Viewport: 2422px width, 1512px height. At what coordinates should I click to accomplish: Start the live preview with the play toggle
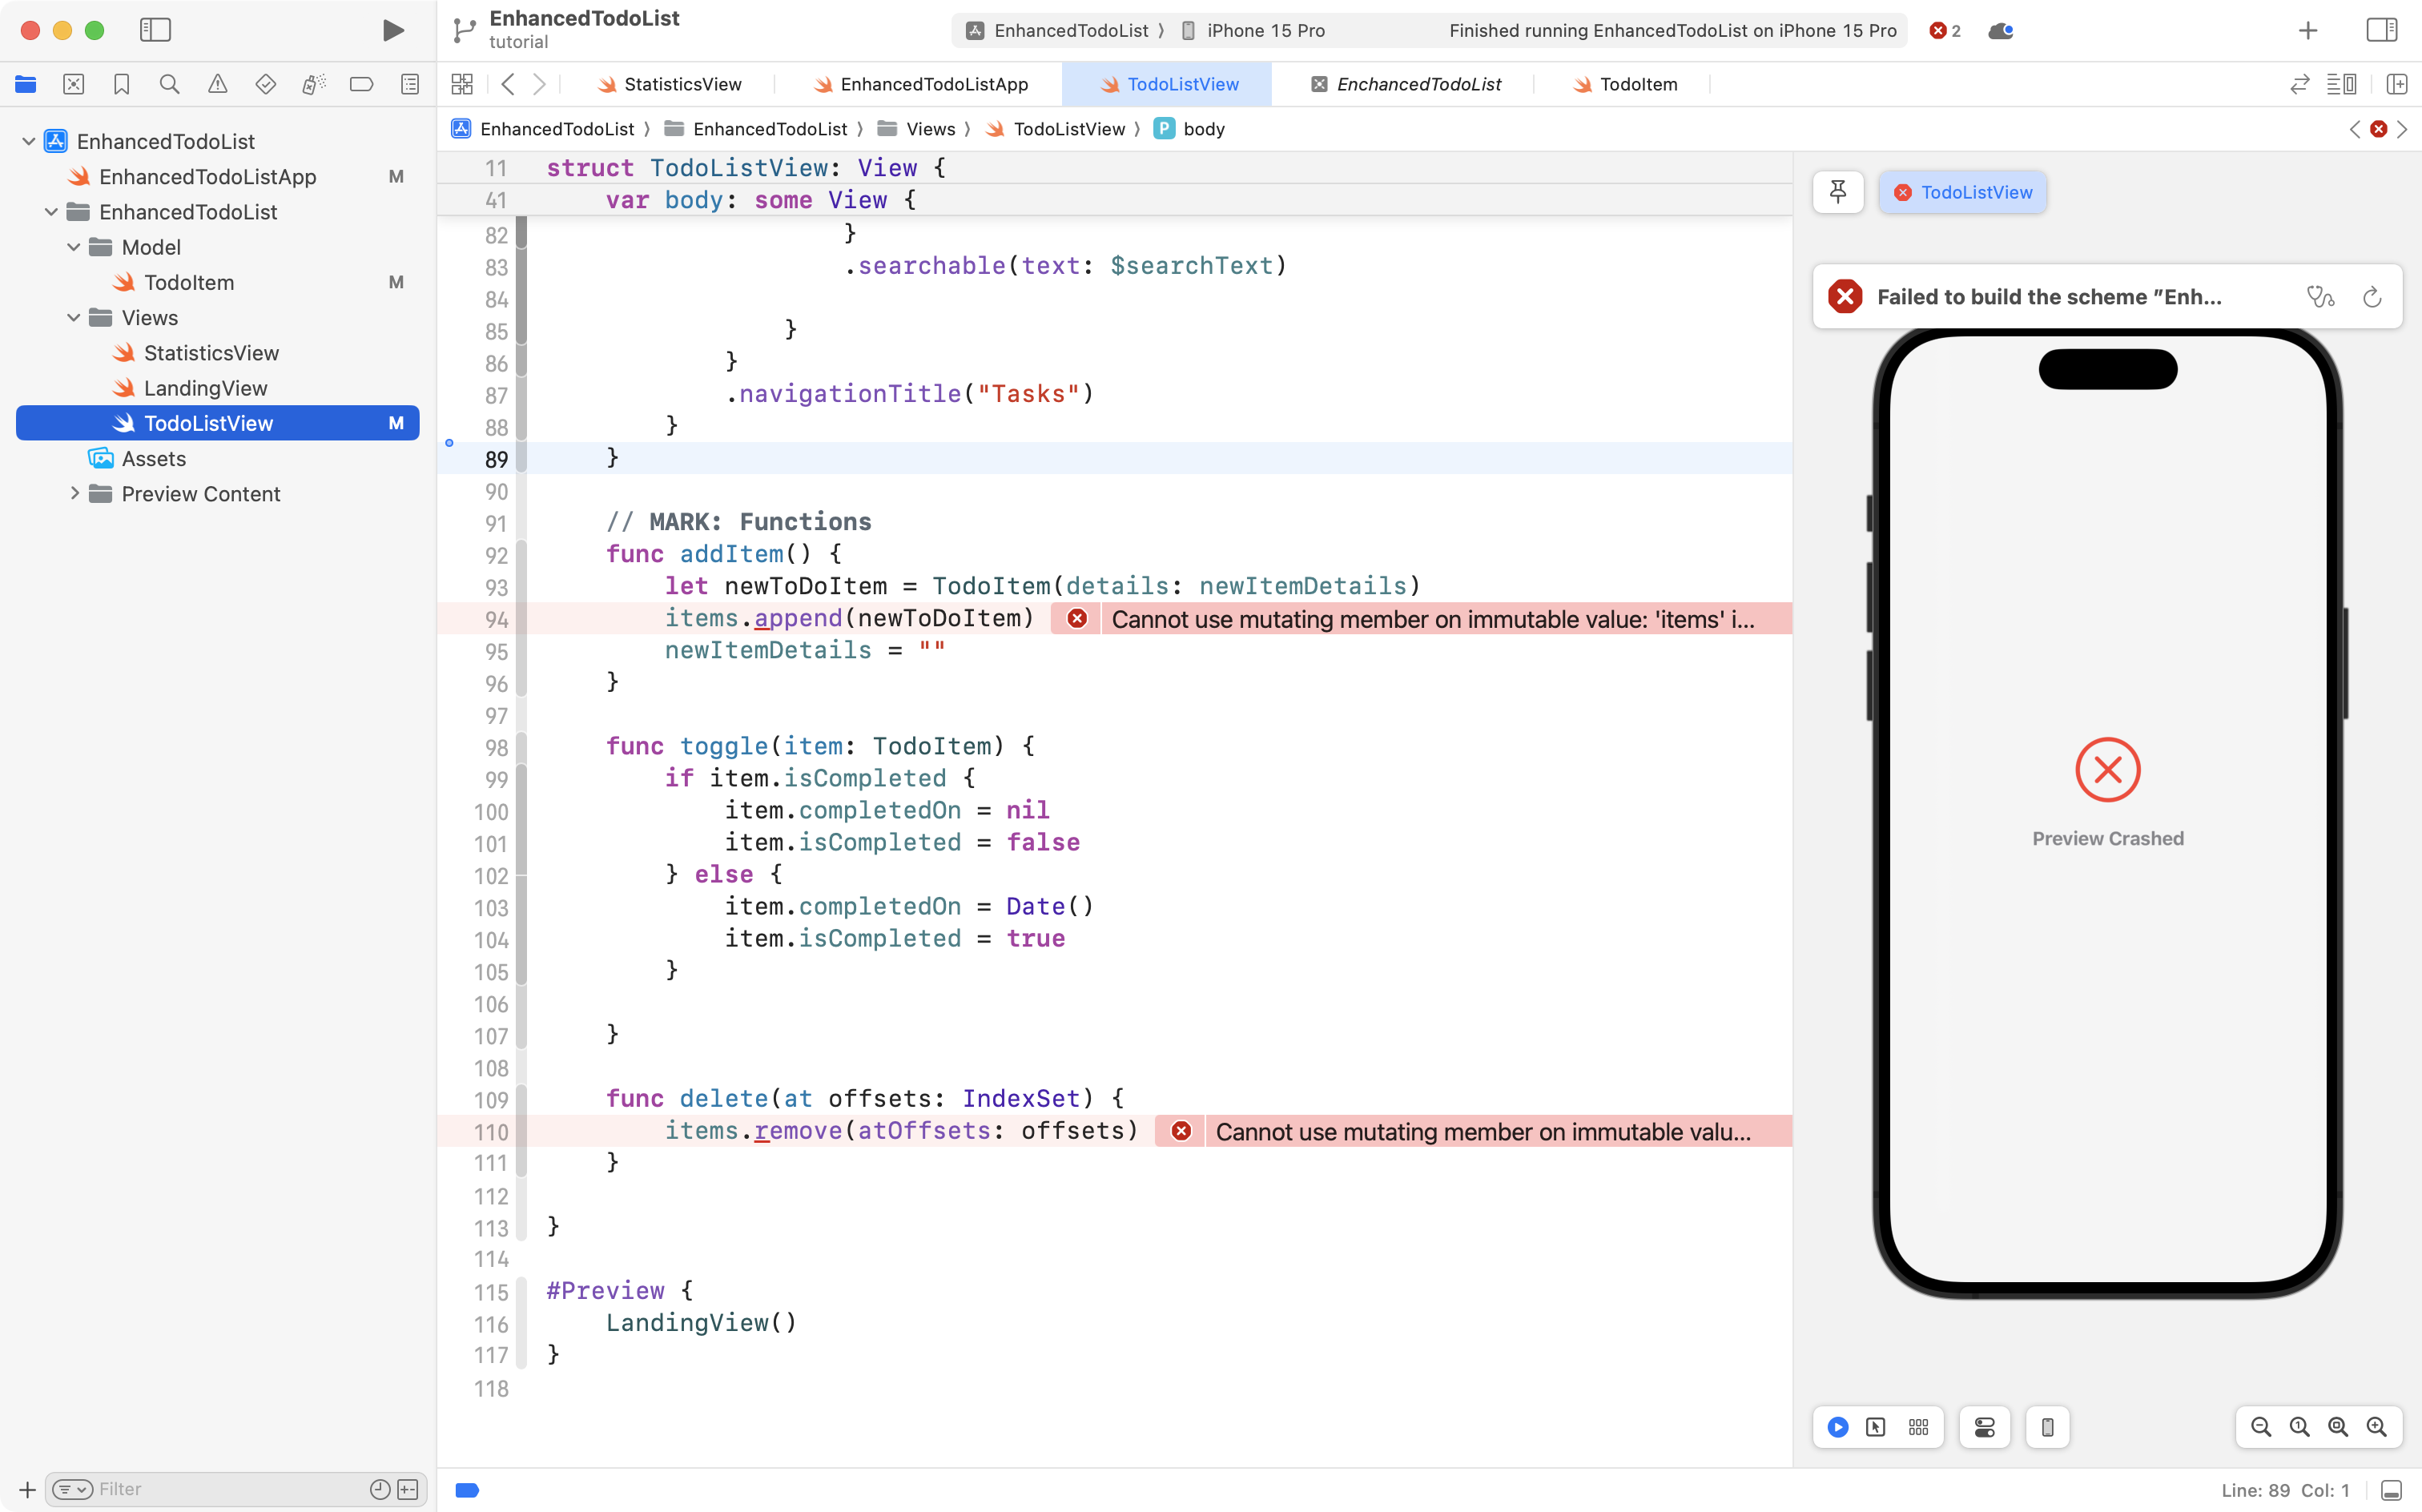point(1838,1427)
